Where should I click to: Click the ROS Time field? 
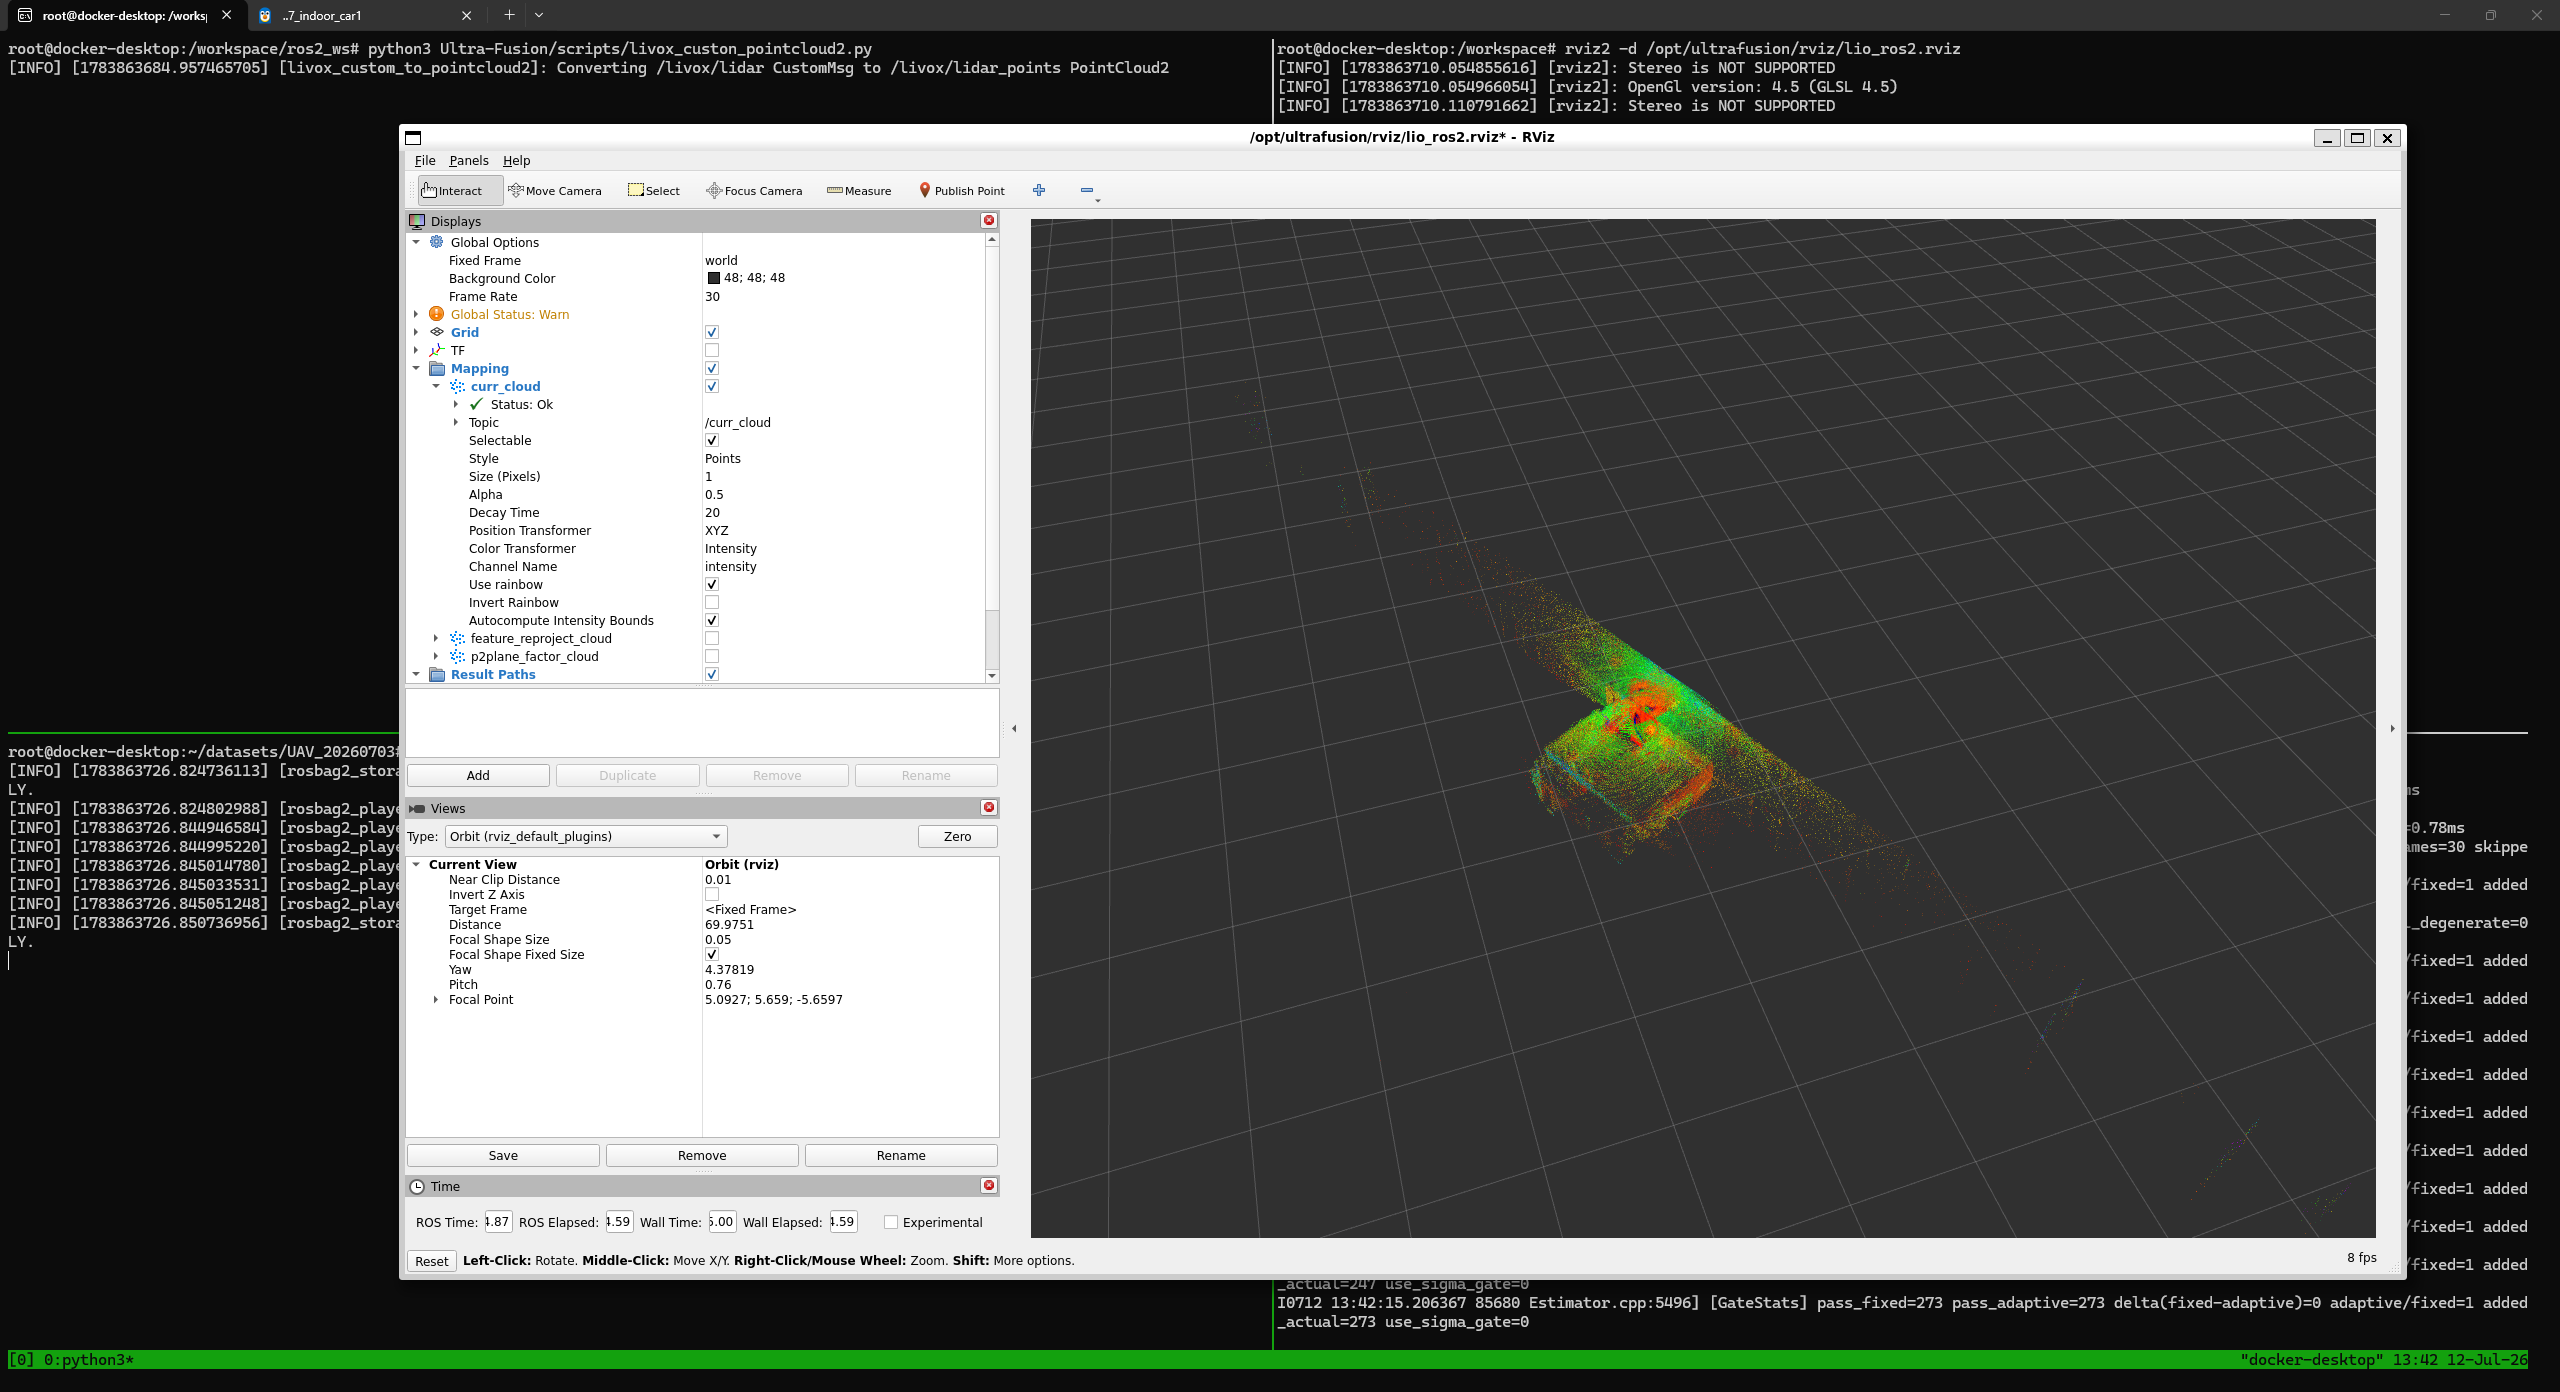point(498,1221)
